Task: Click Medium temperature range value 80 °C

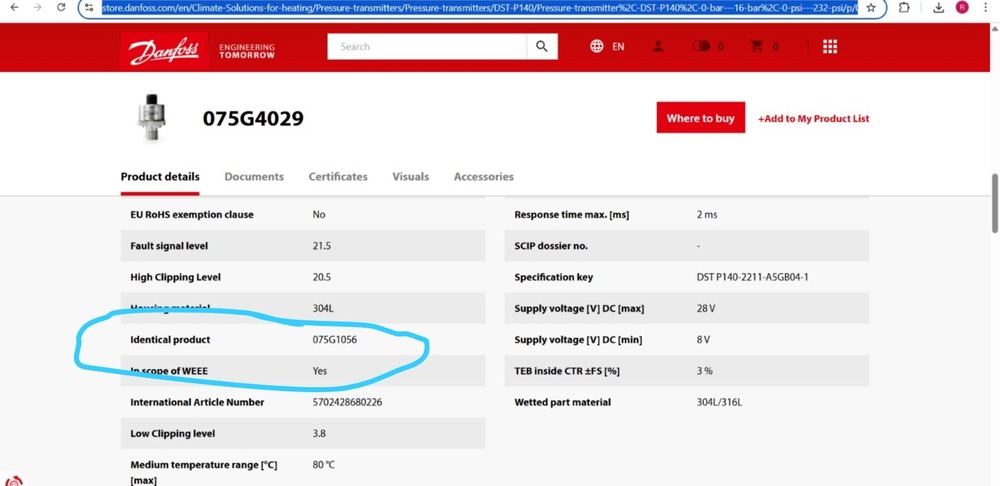Action: point(323,465)
